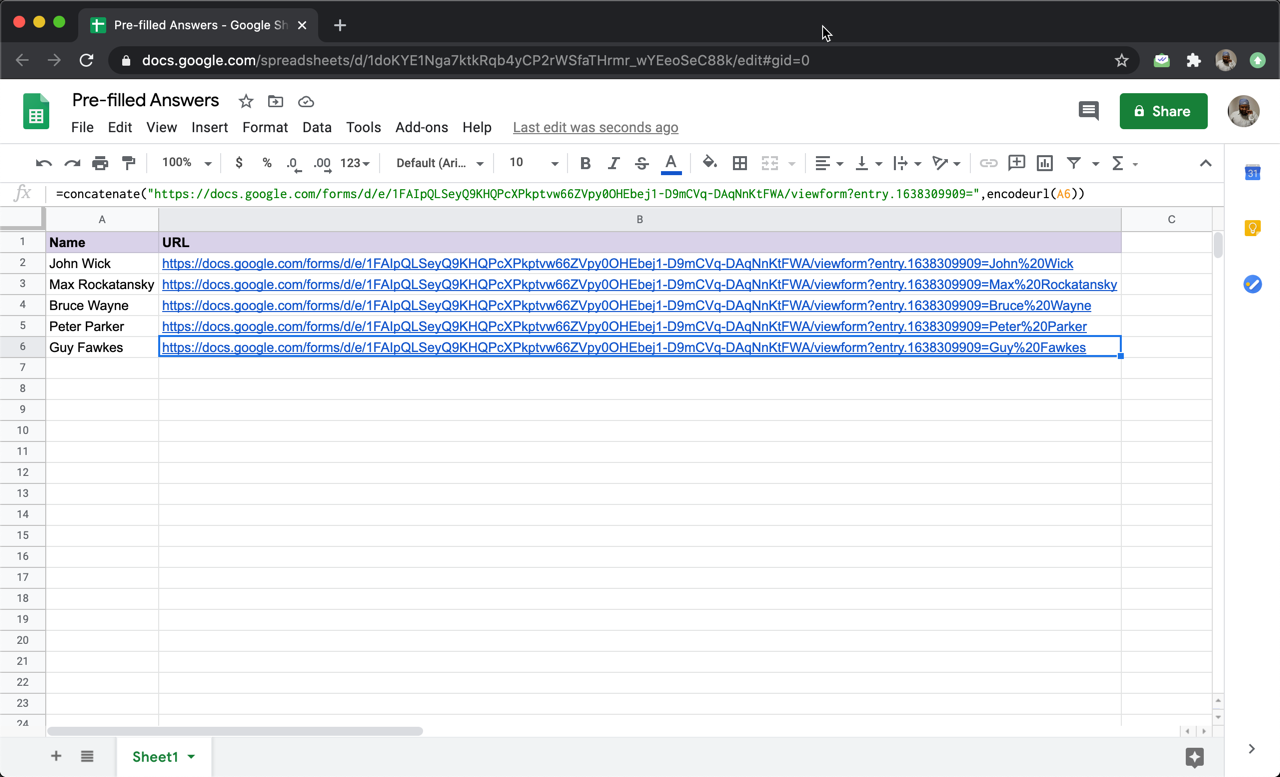Open the Add-ons menu
Image resolution: width=1280 pixels, height=777 pixels.
pos(421,127)
